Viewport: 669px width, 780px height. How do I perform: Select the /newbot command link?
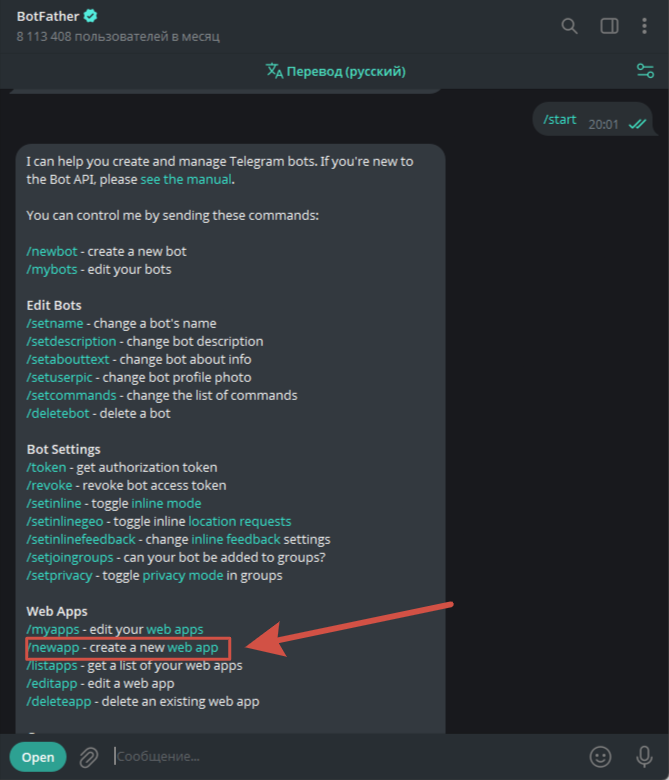coord(52,251)
